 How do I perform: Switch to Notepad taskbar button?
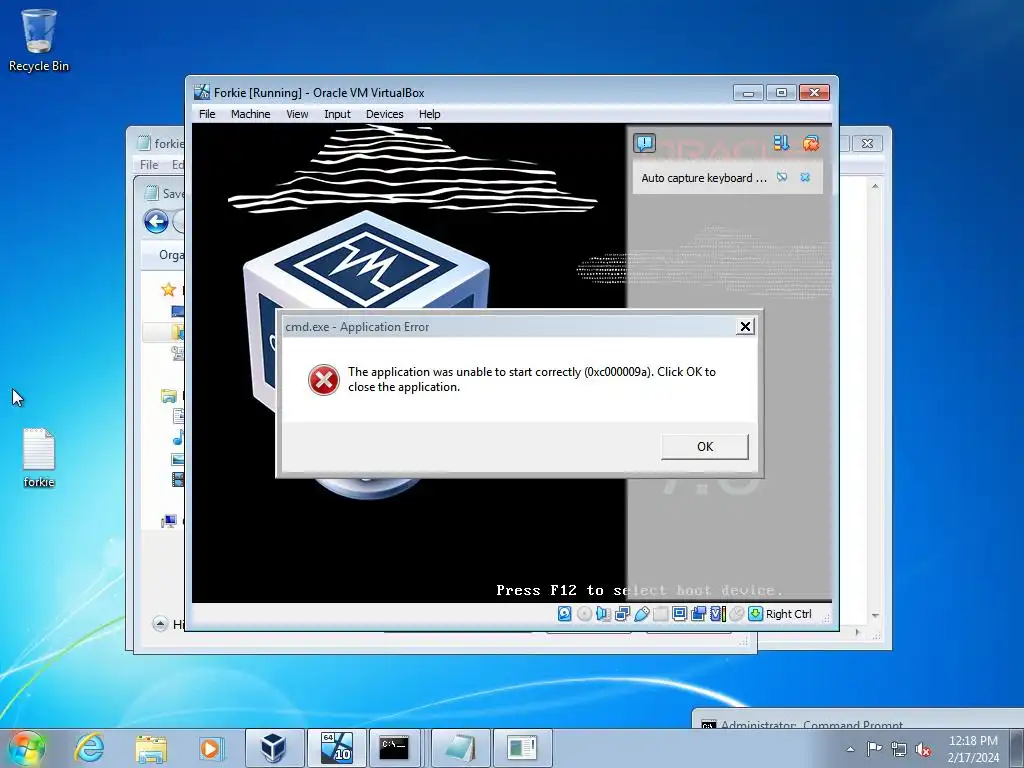(x=460, y=748)
